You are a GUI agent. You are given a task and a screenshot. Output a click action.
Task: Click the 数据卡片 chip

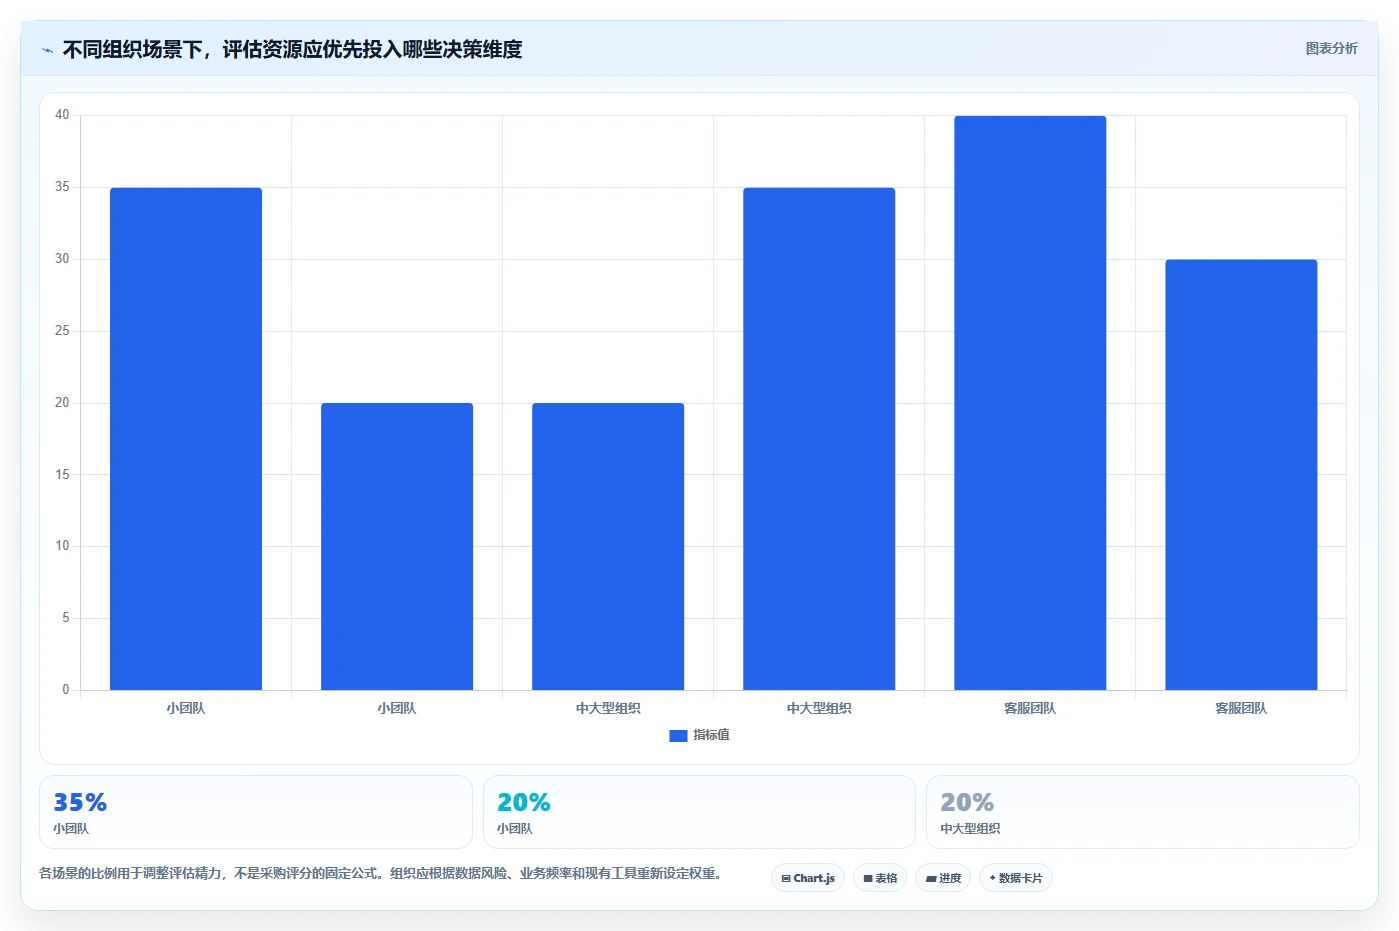coord(1016,878)
